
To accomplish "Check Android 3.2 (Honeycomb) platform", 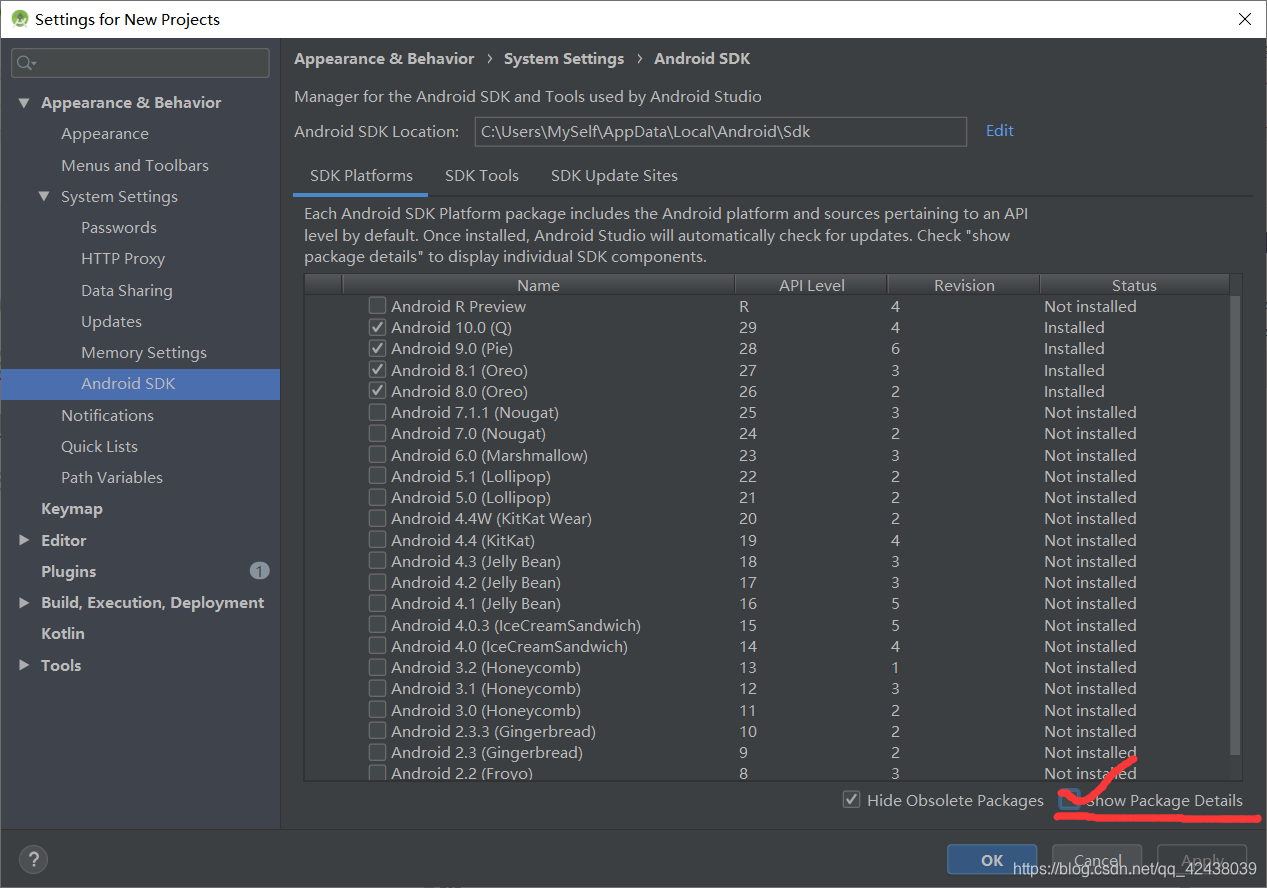I will [377, 667].
